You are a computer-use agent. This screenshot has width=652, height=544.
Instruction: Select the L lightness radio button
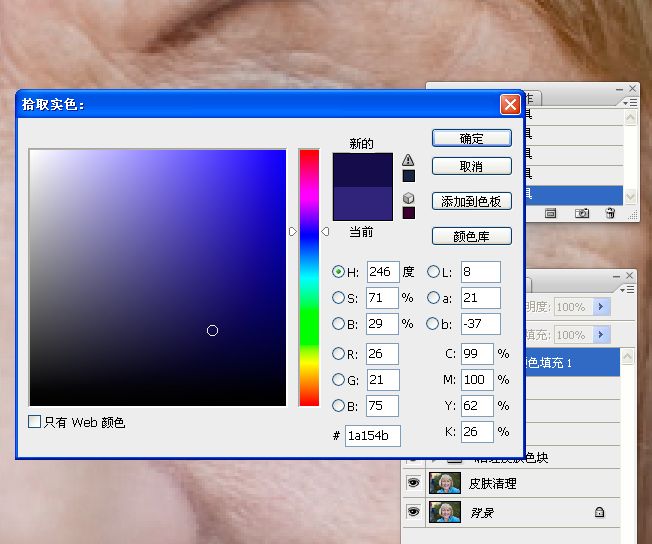point(433,272)
